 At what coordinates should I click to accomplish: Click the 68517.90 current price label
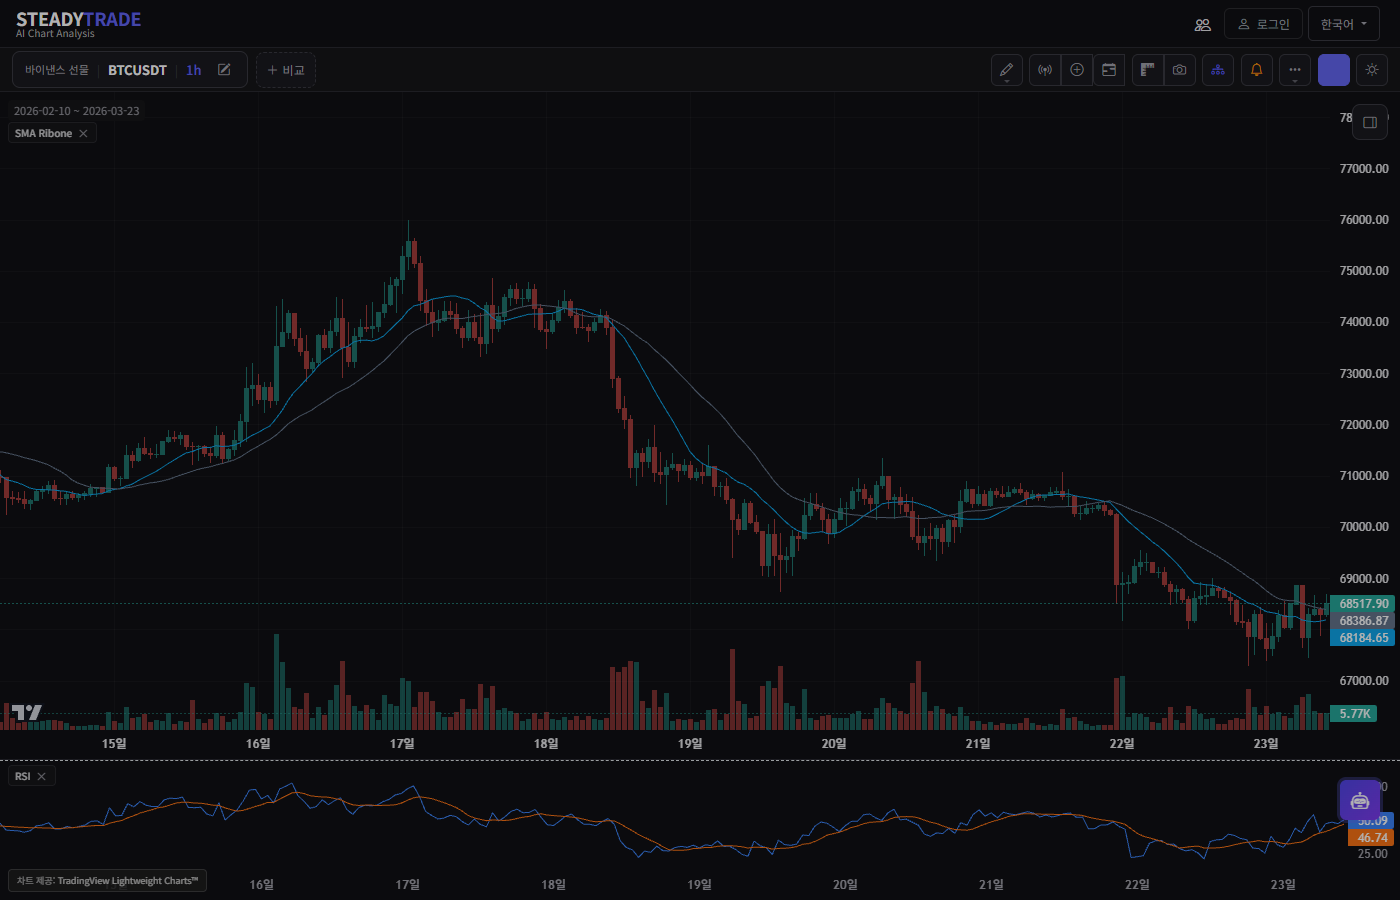pos(1363,604)
